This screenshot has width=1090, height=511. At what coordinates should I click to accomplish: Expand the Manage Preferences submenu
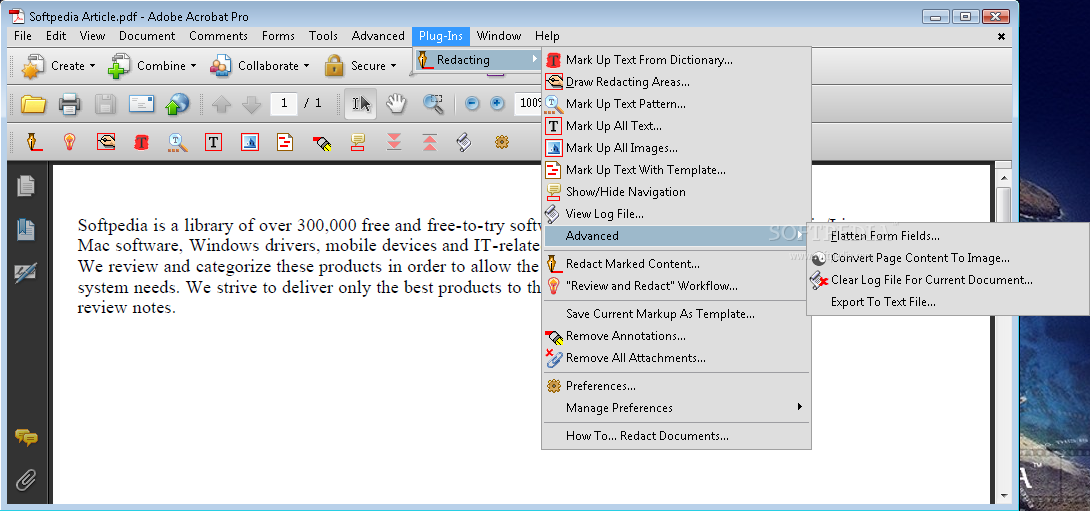click(676, 407)
